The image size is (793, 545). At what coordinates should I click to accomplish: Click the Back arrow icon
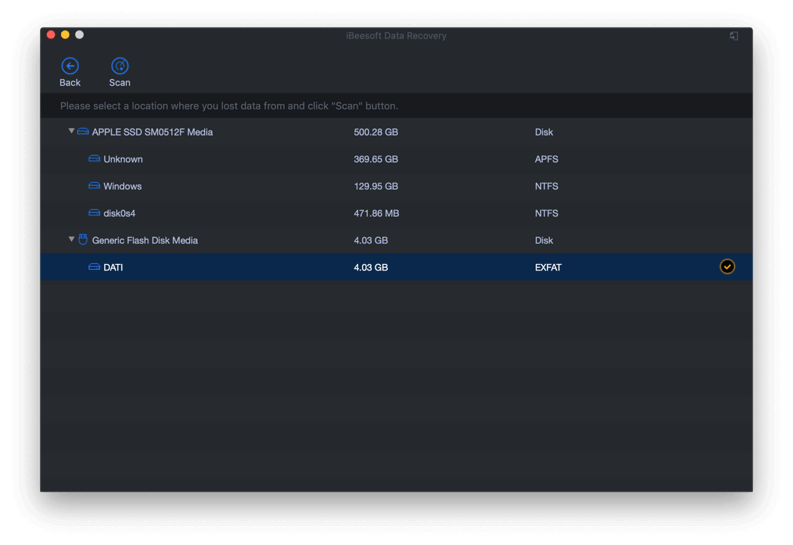coord(70,66)
